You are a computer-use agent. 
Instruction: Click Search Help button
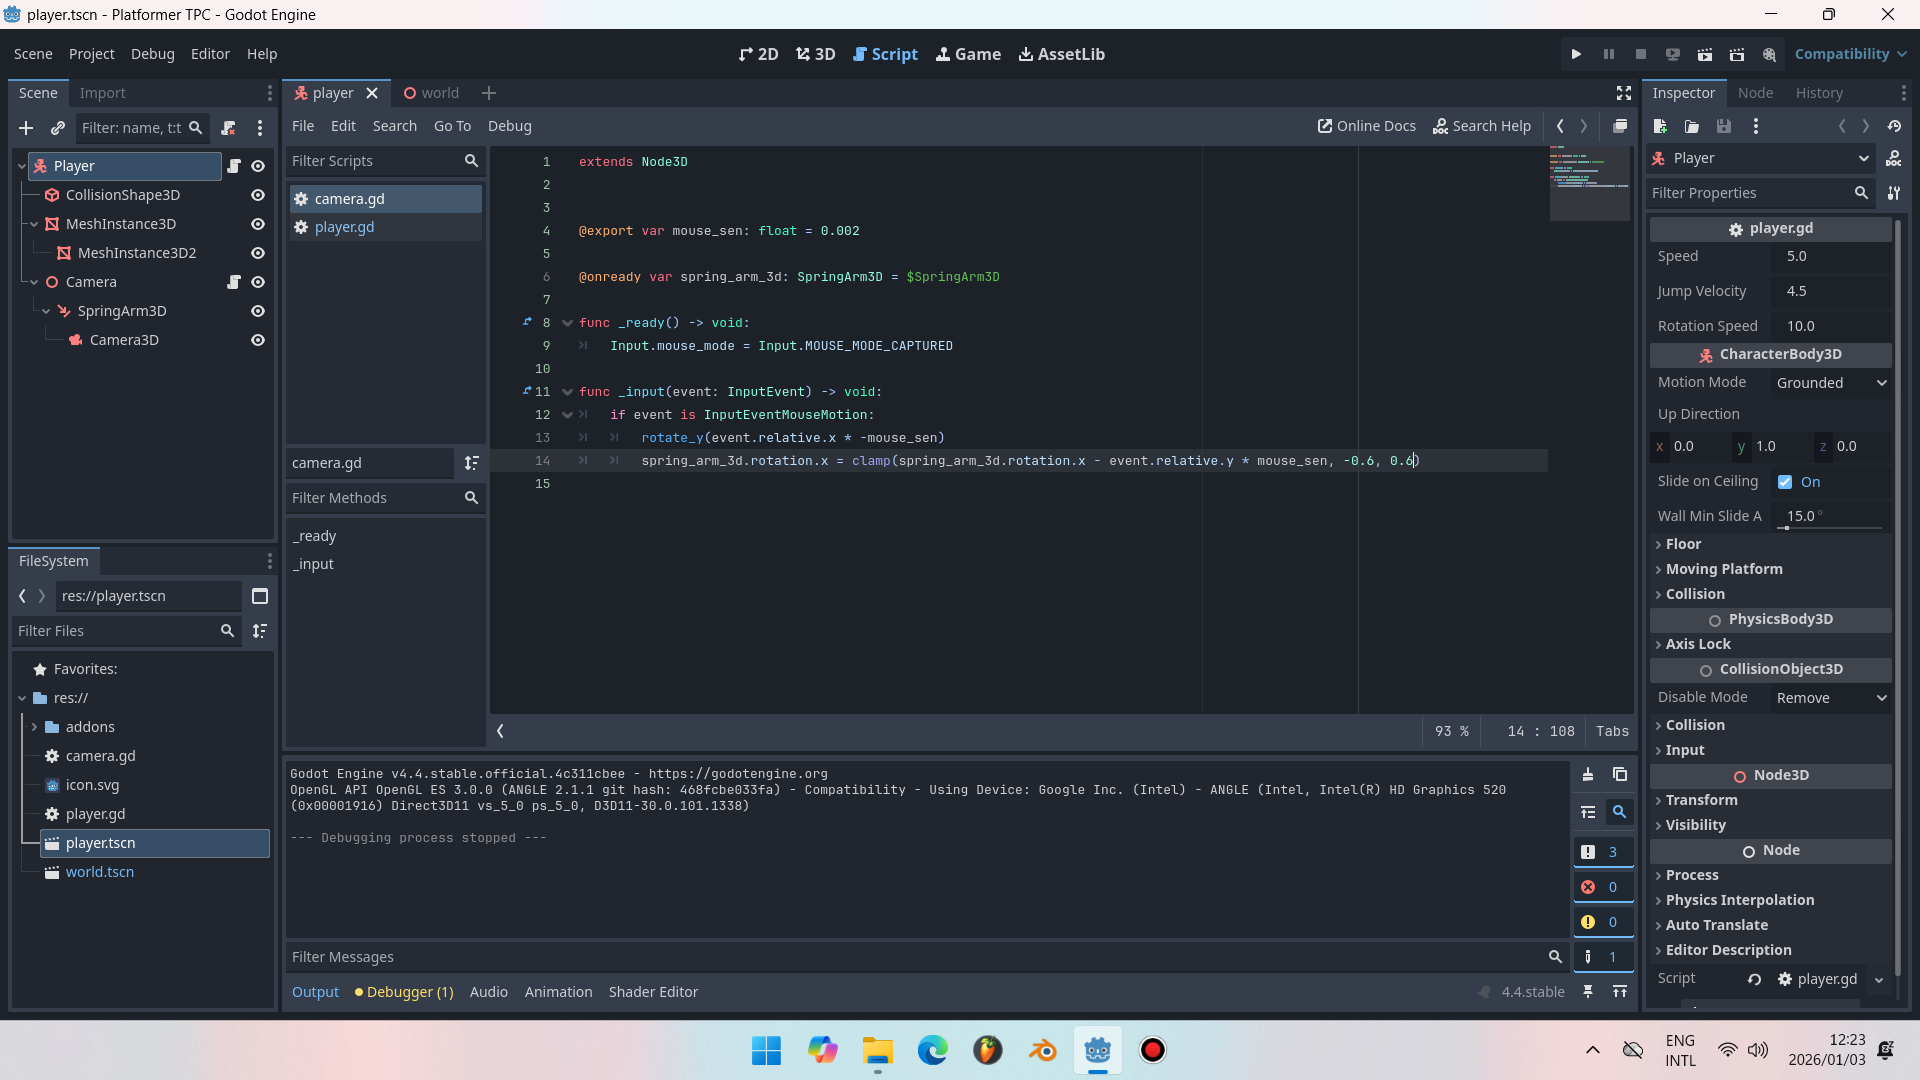point(1482,126)
